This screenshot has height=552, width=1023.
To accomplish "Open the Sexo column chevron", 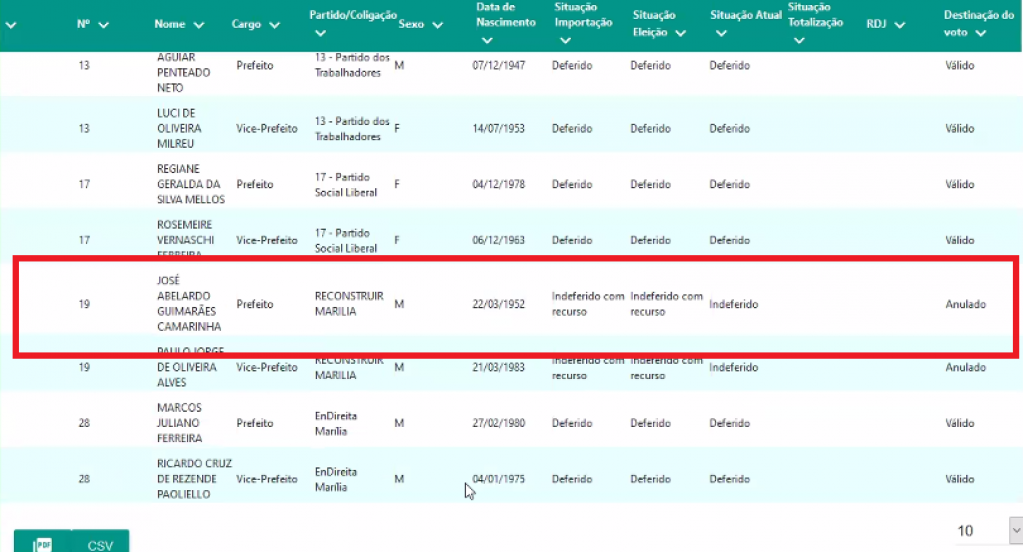I will (x=438, y=25).
